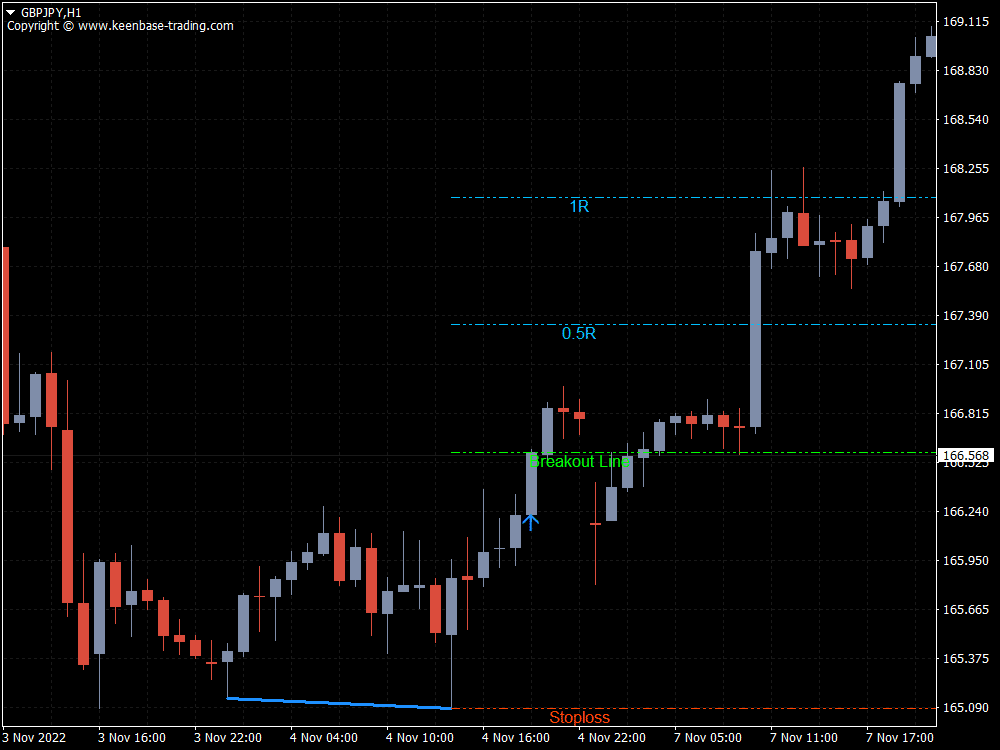Screen dimensions: 1000x750
Task: Click the blue support trendline at bottom
Action: pos(339,703)
